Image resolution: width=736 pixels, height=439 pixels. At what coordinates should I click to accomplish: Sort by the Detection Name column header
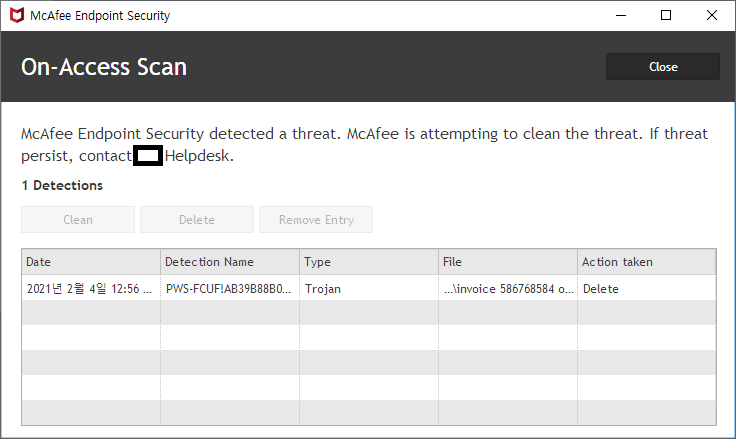coord(230,262)
